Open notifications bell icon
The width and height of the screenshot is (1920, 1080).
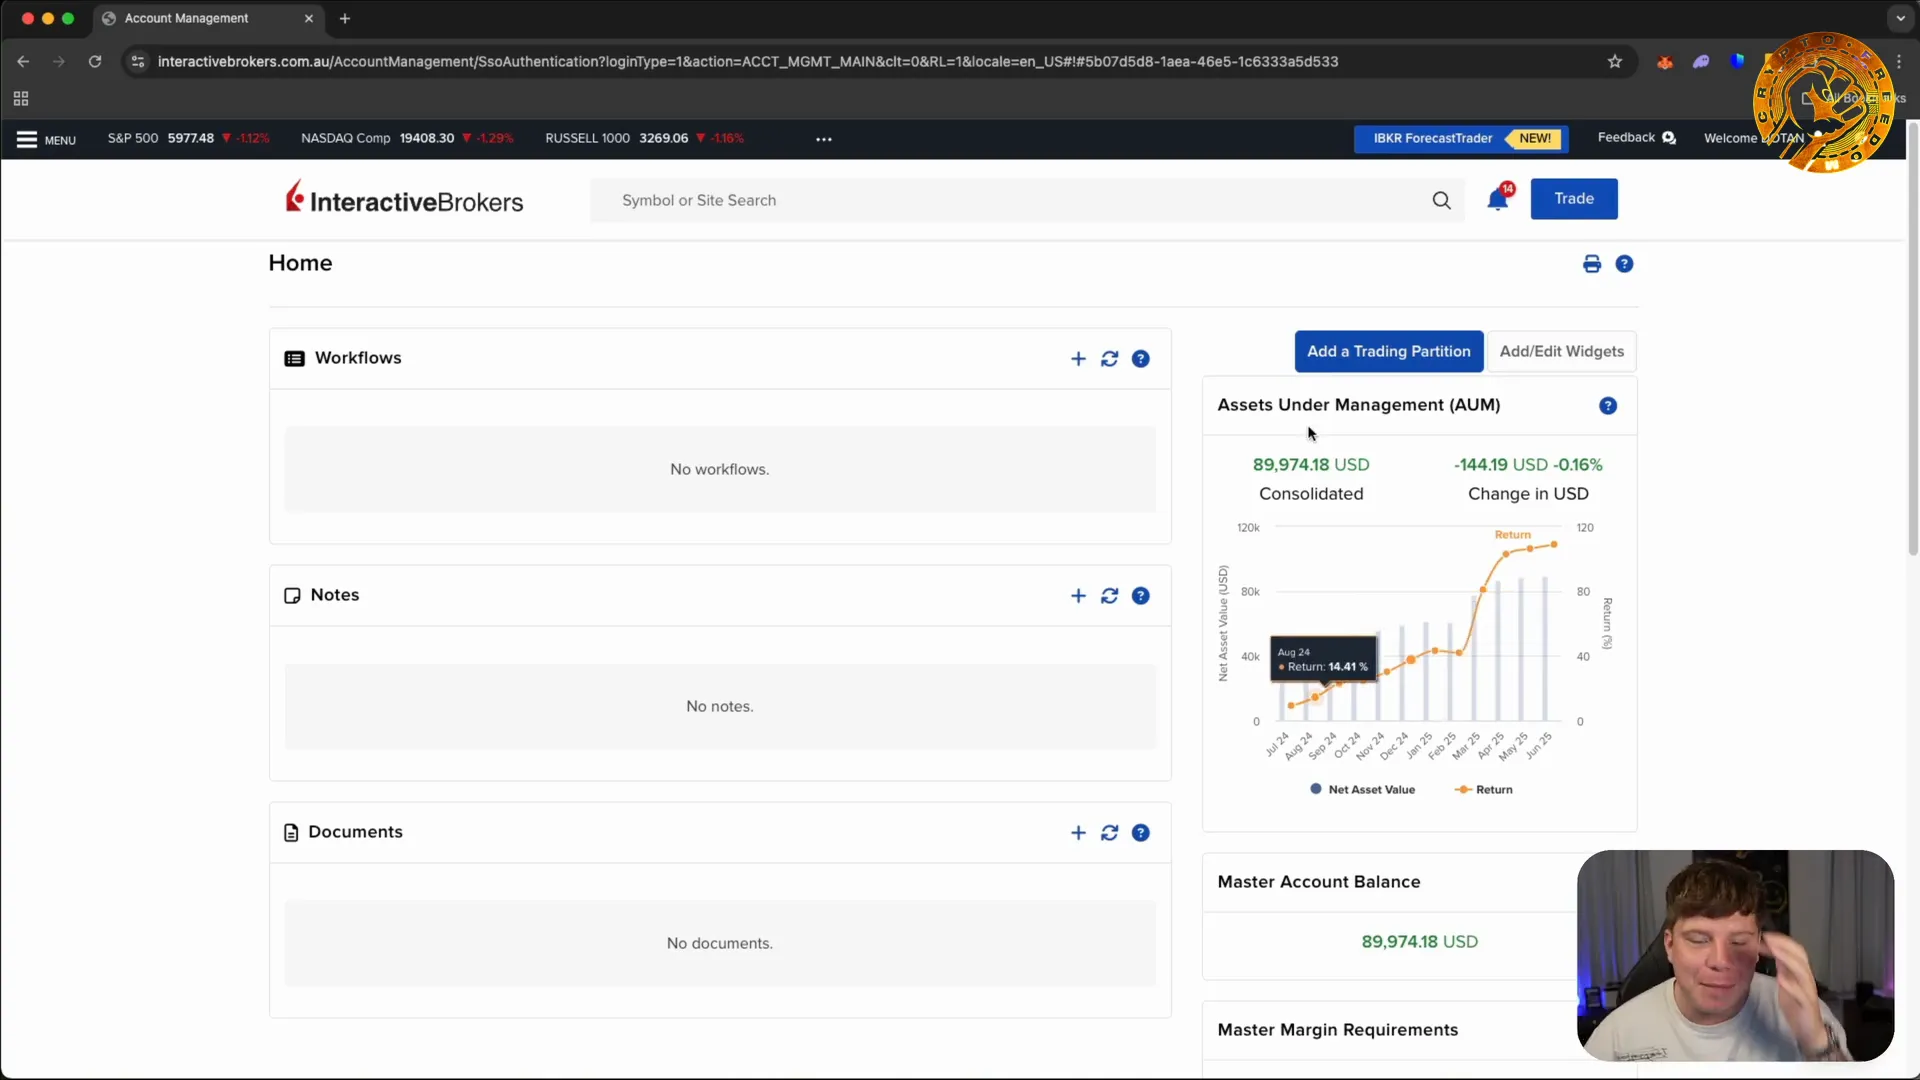pyautogui.click(x=1497, y=199)
